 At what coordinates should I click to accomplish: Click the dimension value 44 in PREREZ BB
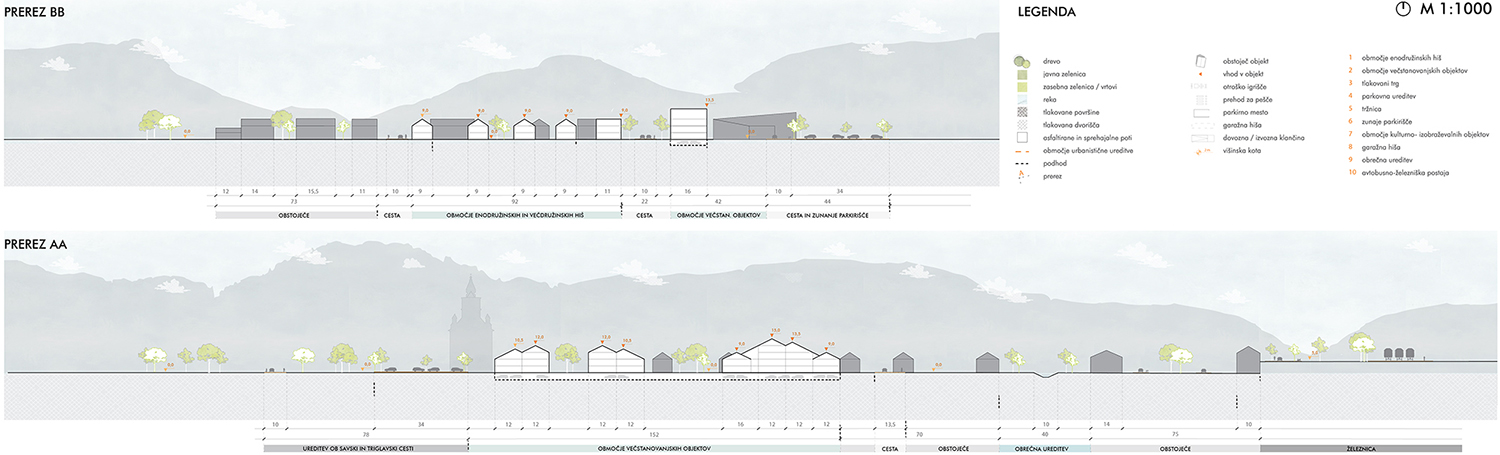click(826, 201)
